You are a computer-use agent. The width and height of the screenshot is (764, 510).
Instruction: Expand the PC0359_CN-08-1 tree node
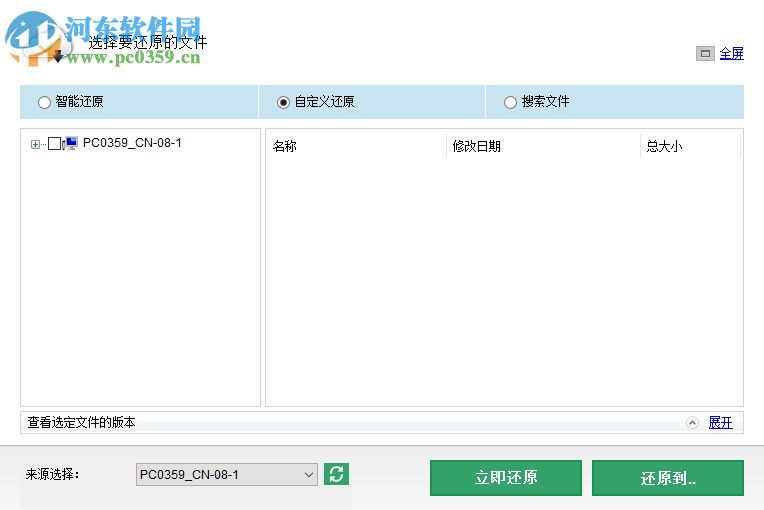point(35,144)
